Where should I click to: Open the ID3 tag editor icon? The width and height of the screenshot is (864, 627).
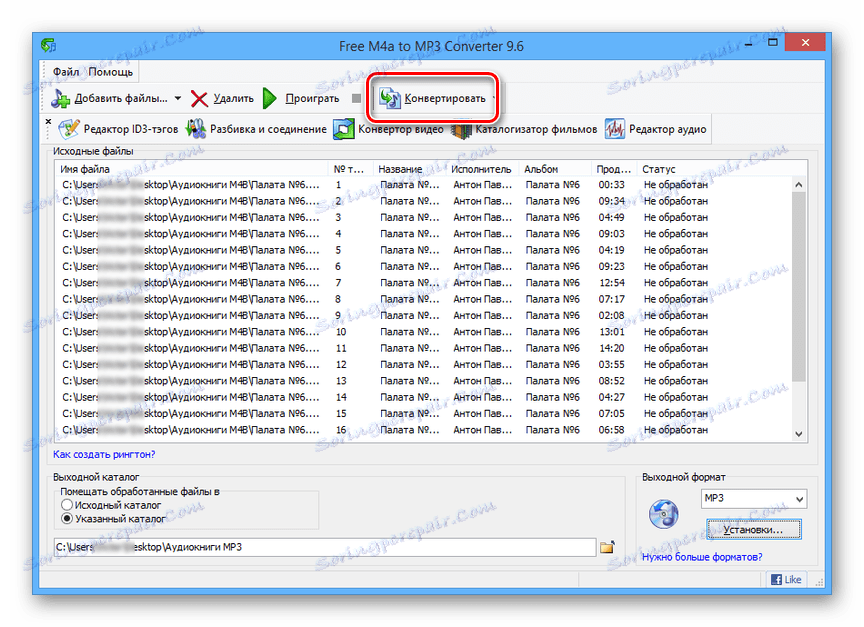(69, 129)
